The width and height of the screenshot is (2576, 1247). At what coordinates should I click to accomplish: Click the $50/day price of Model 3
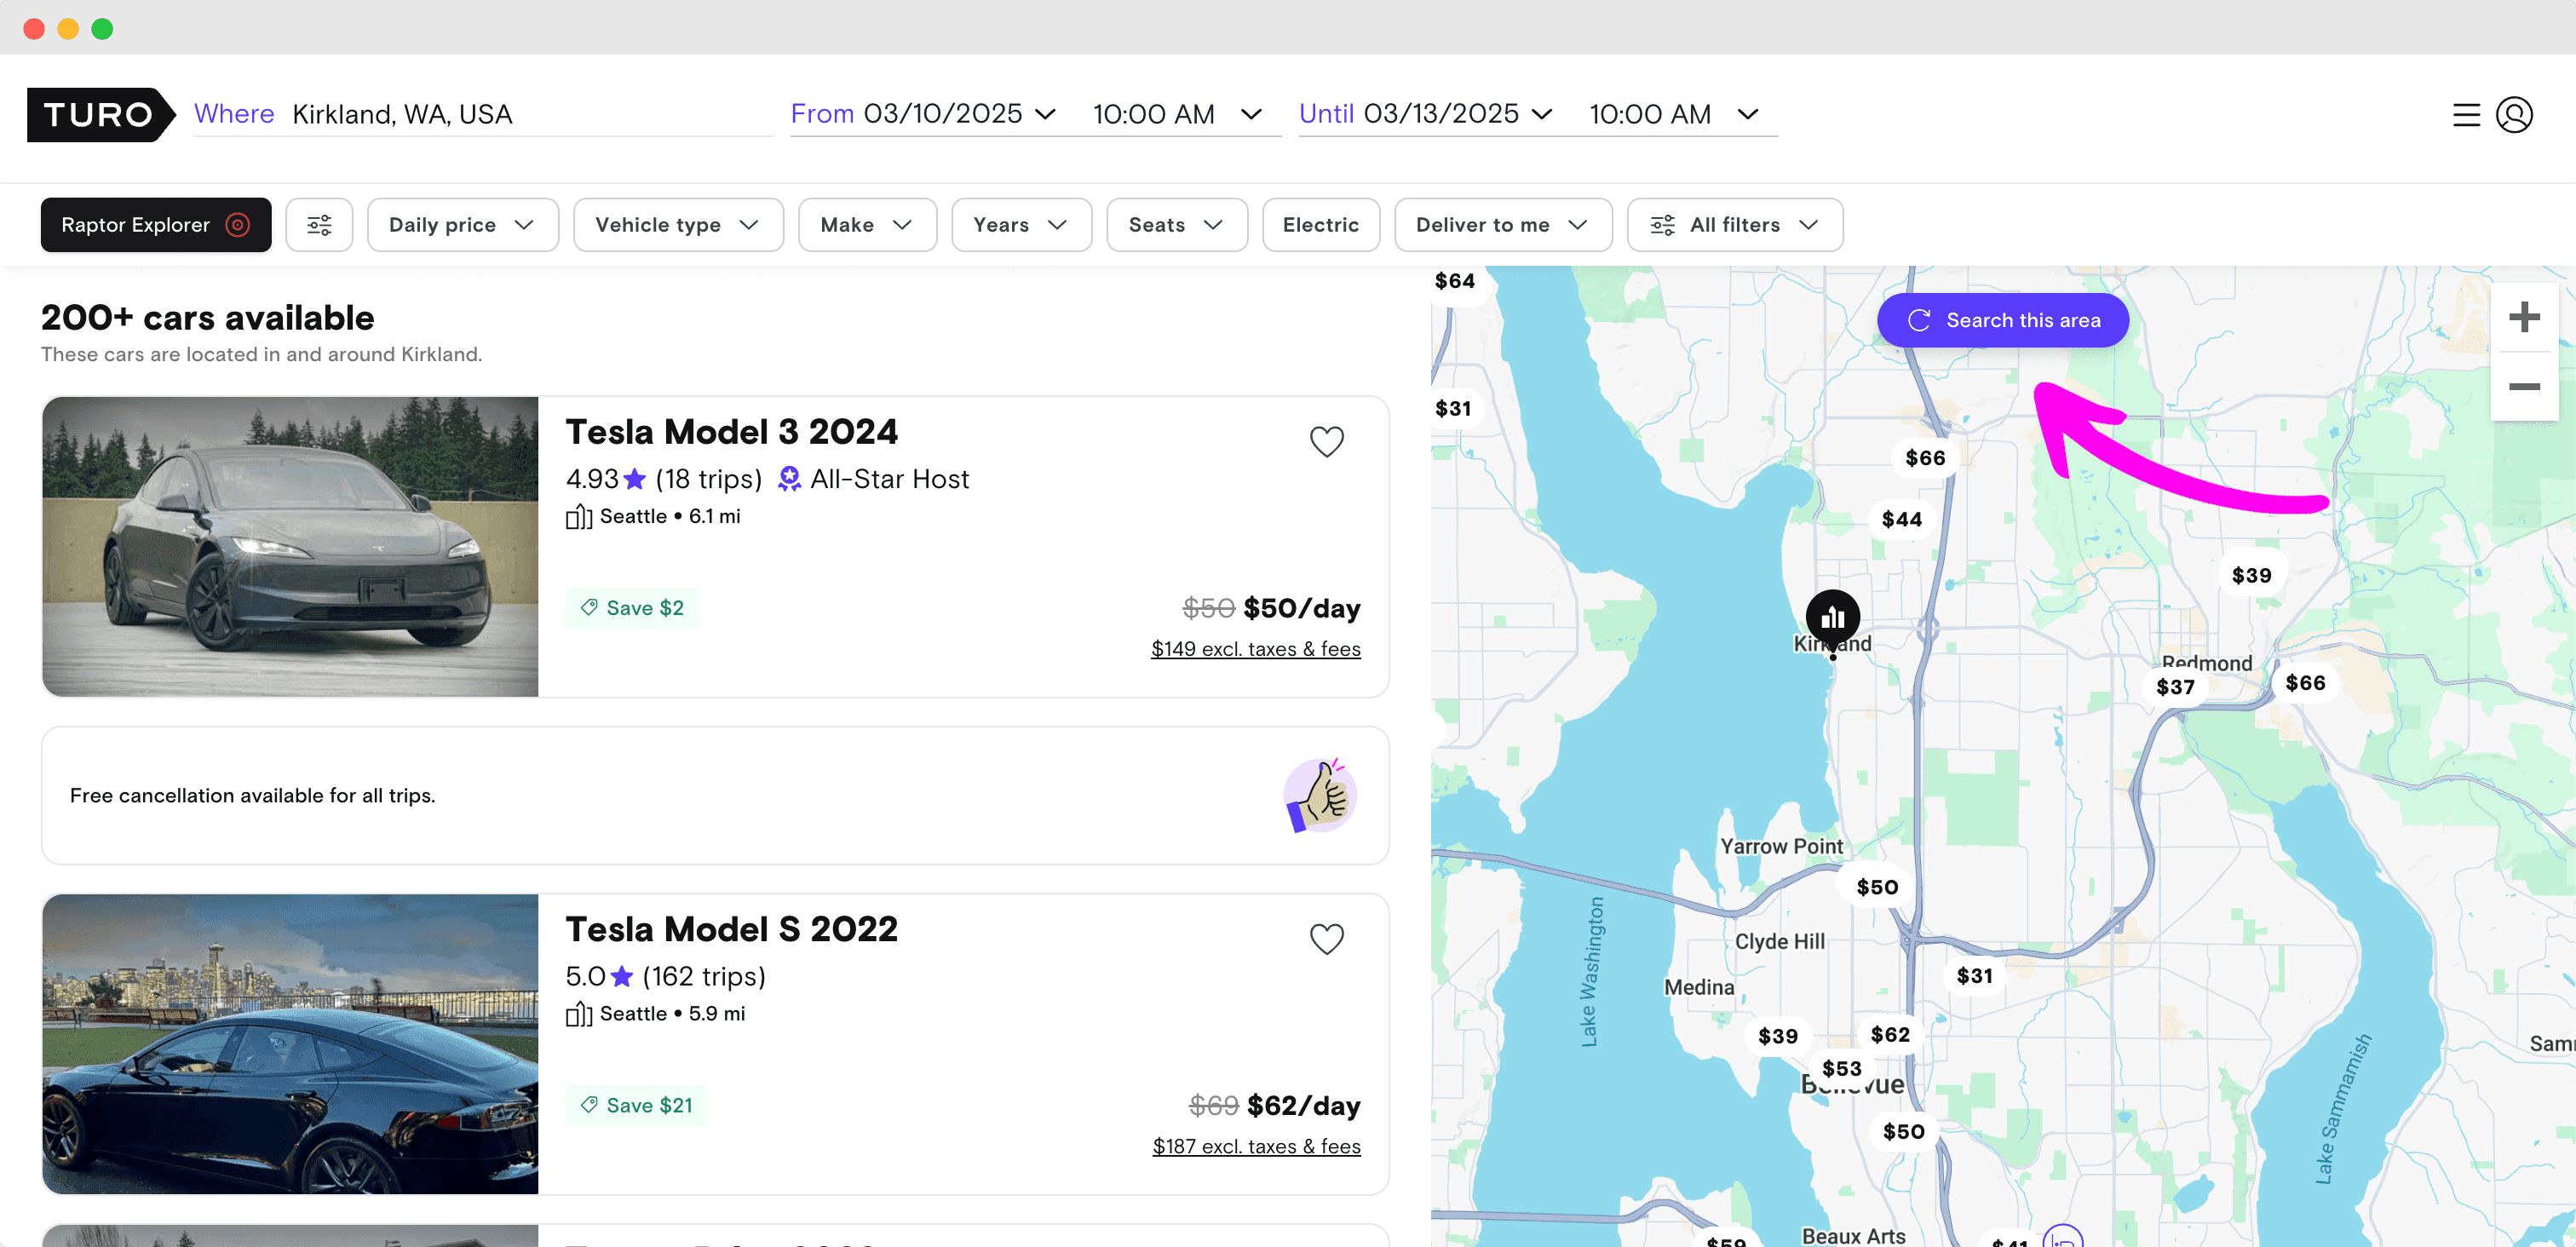(1301, 608)
